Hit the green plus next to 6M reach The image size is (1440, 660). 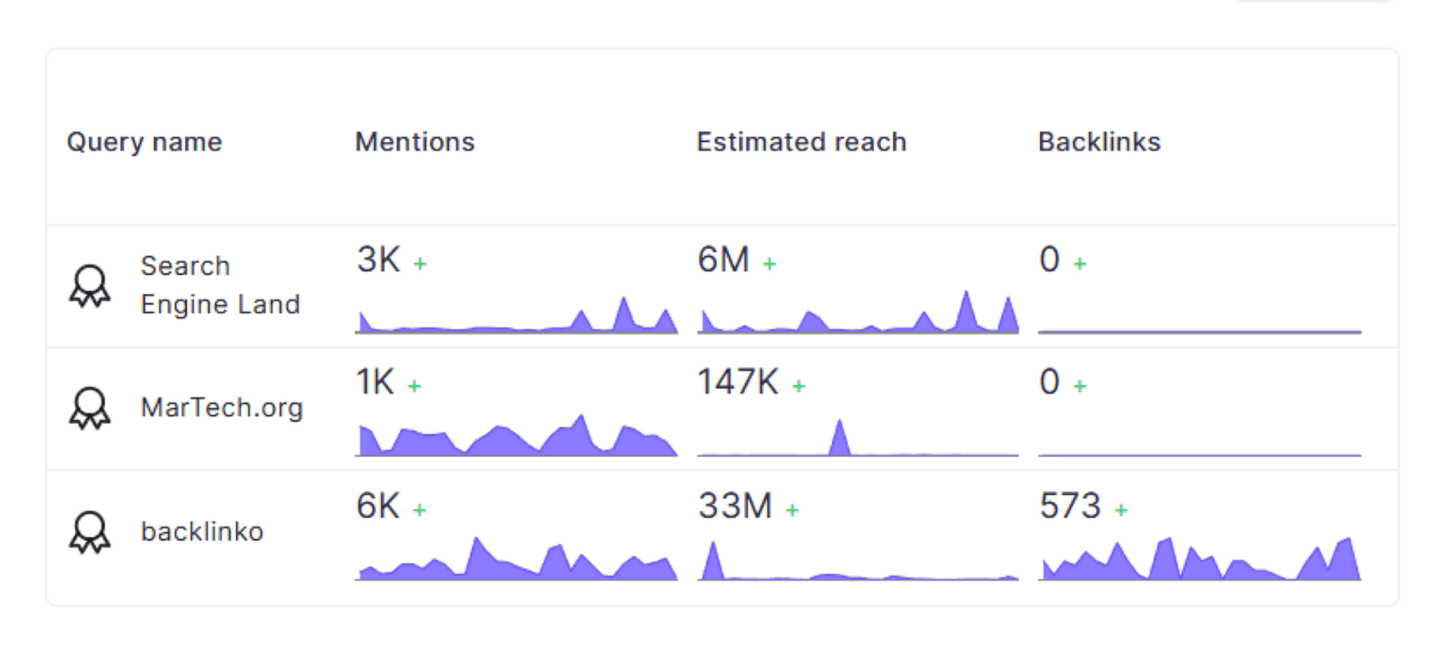tap(769, 264)
